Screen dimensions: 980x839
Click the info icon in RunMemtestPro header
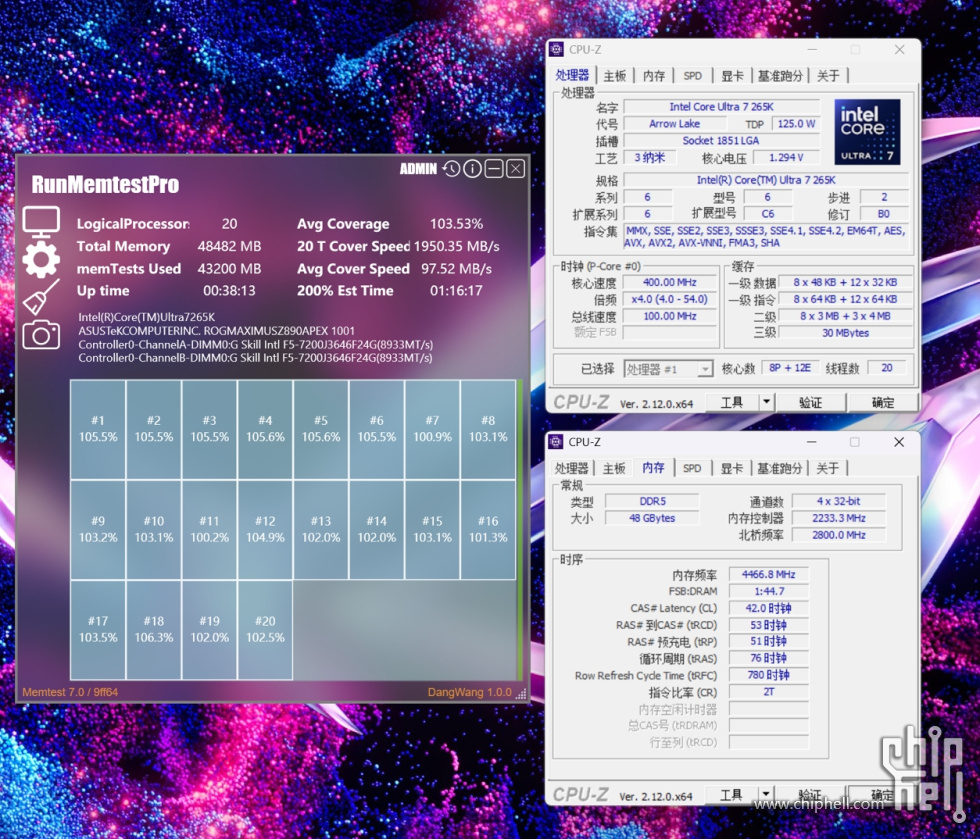tap(472, 169)
